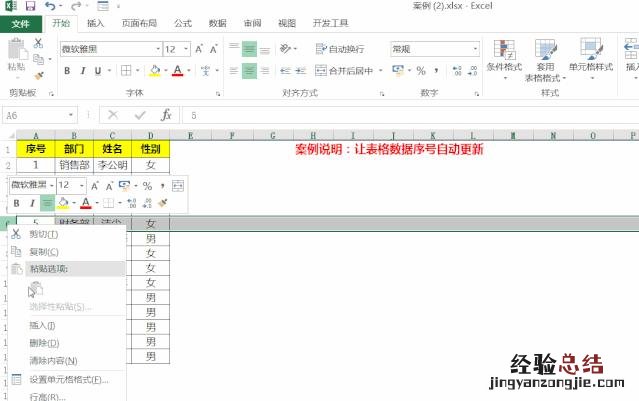Click the Save icon in quick access toolbar
Image resolution: width=639 pixels, height=401 pixels.
tap(30, 6)
